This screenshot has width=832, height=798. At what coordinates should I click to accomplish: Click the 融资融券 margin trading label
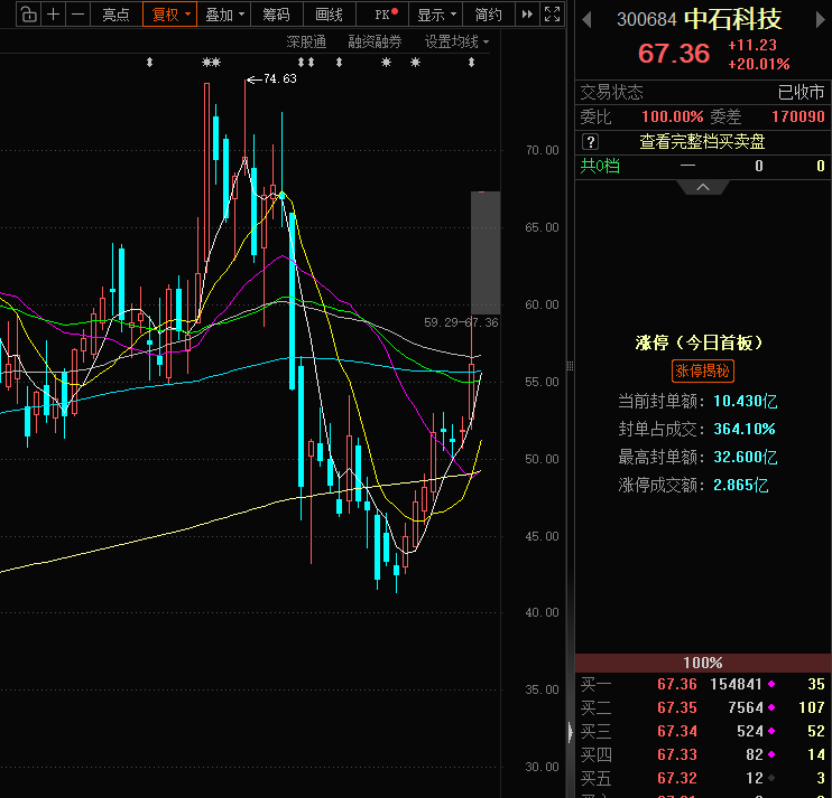coord(375,42)
